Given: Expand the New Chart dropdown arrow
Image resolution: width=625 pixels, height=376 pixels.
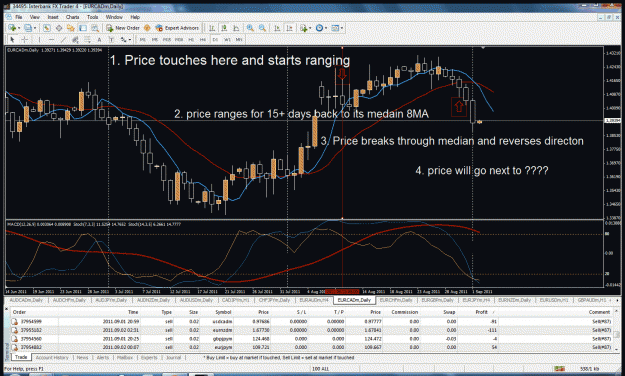Looking at the screenshot, I should click(x=19, y=28).
